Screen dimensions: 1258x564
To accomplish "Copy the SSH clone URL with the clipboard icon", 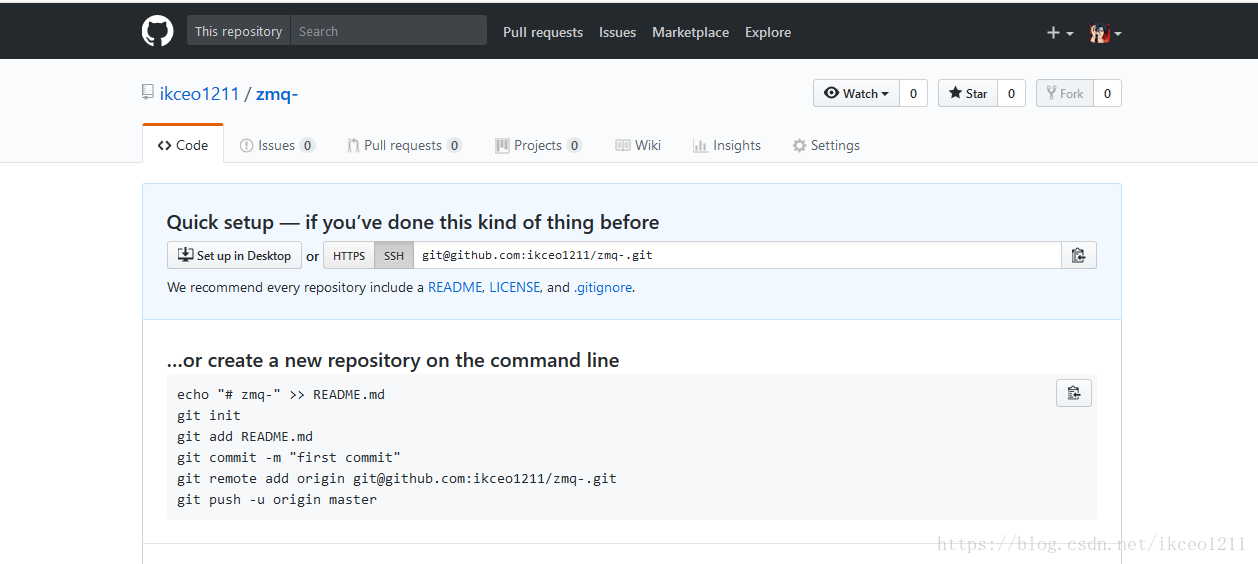I will [1078, 255].
